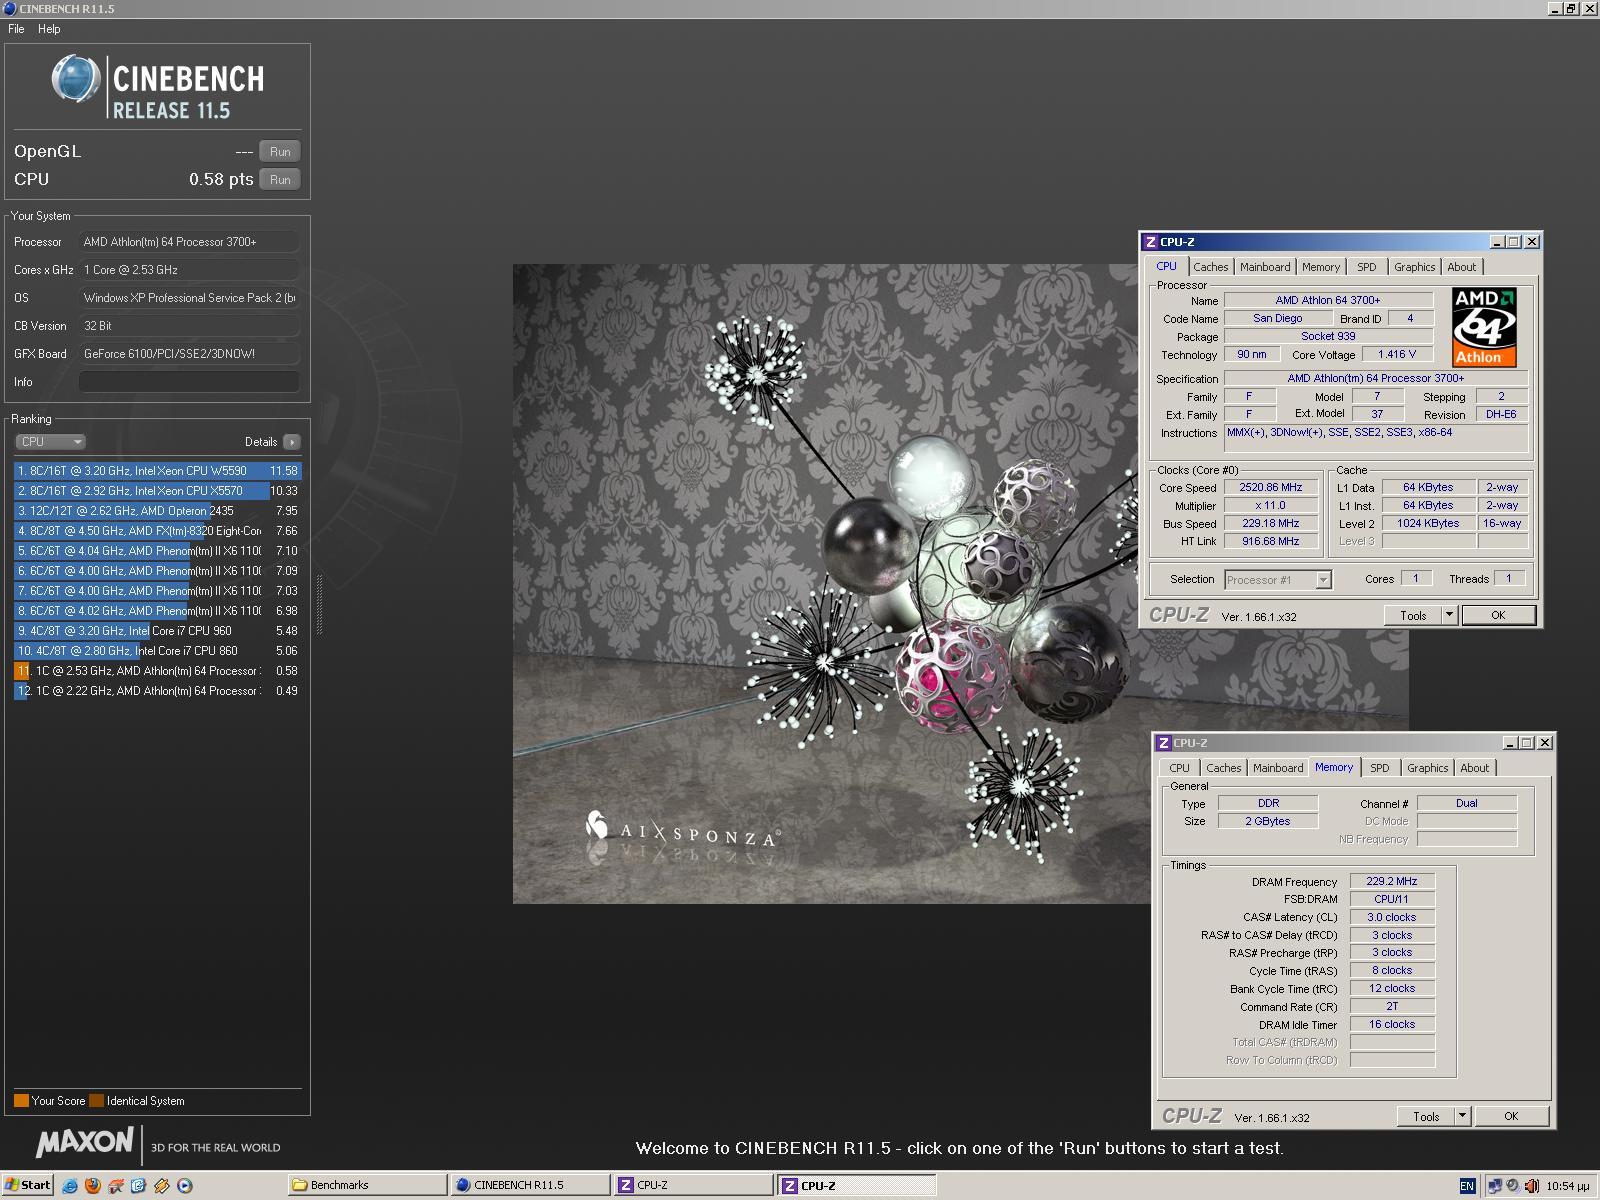Select Xeon X5570 ranking entry
The height and width of the screenshot is (1200, 1600).
tap(157, 491)
